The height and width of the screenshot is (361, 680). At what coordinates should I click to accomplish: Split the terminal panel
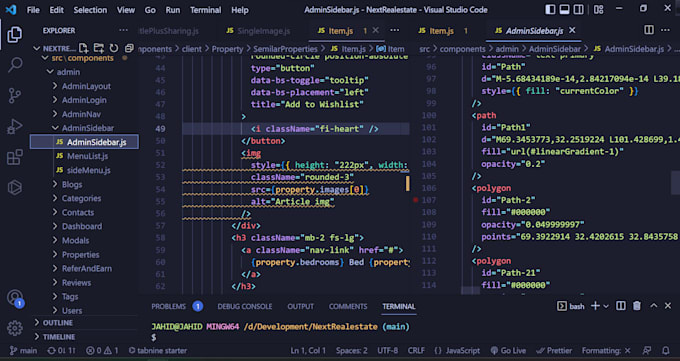point(621,306)
